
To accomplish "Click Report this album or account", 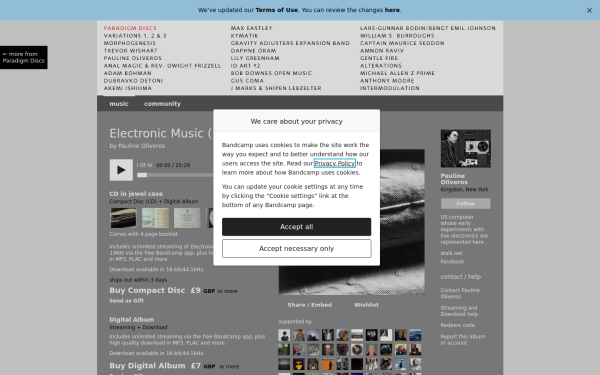I will click(462, 340).
